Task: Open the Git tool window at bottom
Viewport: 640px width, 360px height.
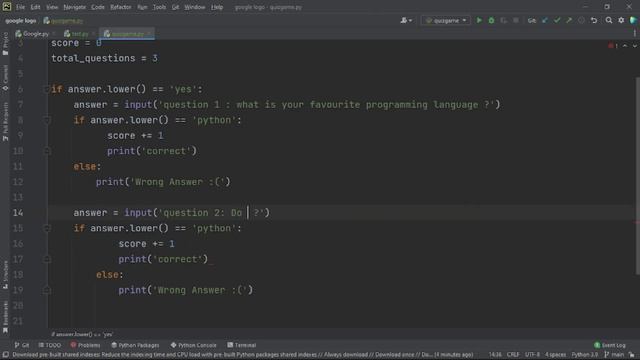Action: point(22,345)
